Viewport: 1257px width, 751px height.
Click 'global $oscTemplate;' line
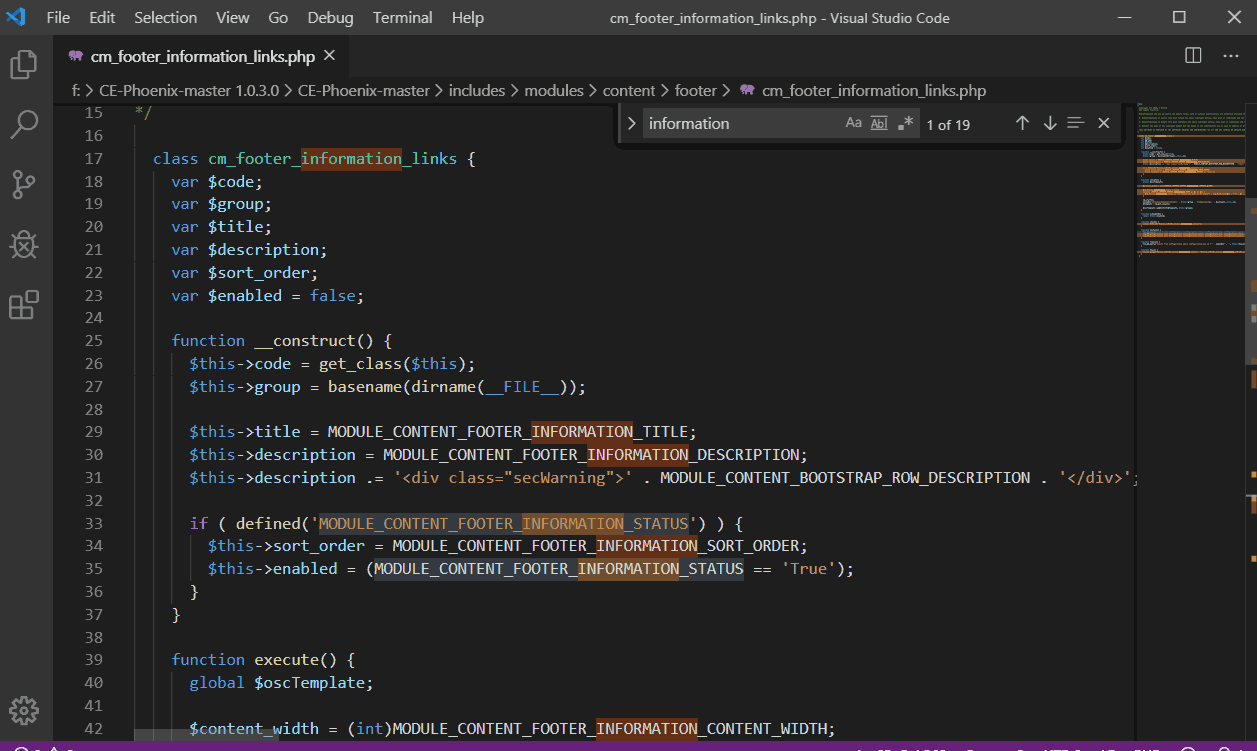(x=281, y=682)
